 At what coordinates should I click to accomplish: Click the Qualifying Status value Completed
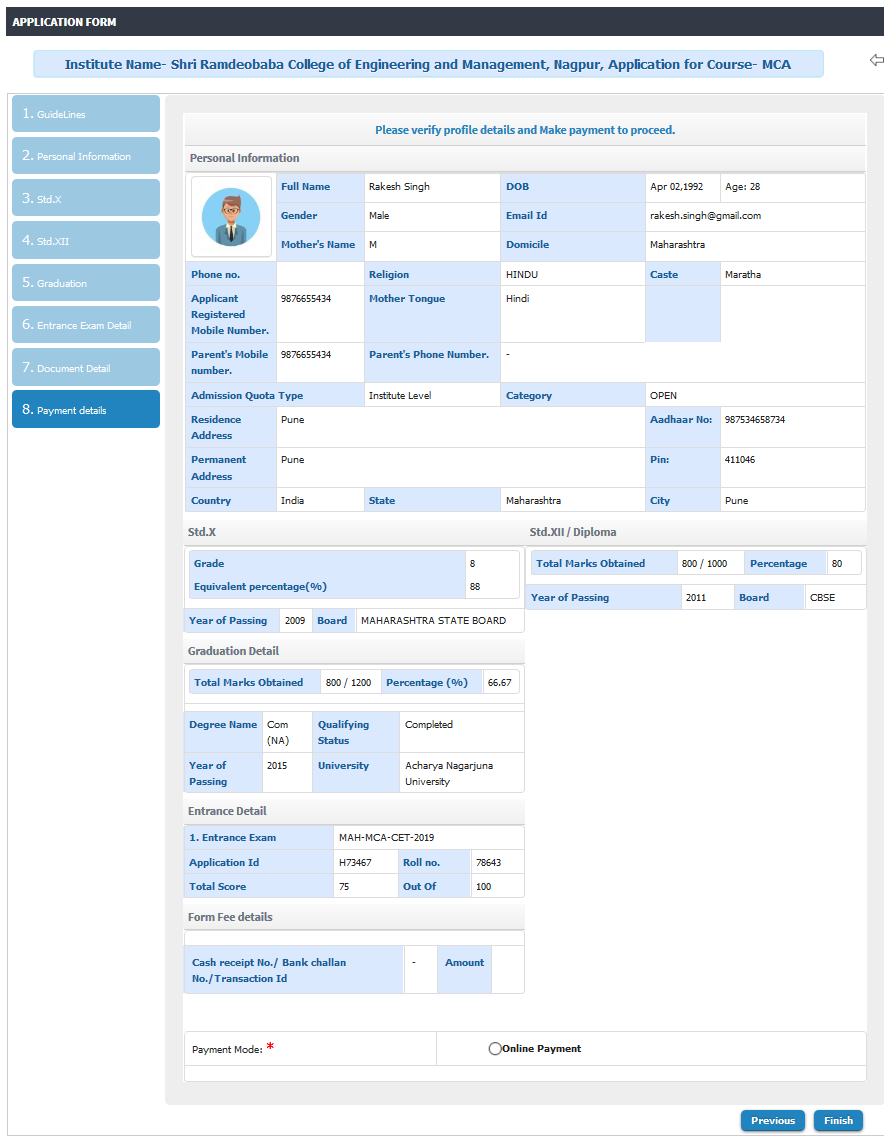click(x=429, y=725)
